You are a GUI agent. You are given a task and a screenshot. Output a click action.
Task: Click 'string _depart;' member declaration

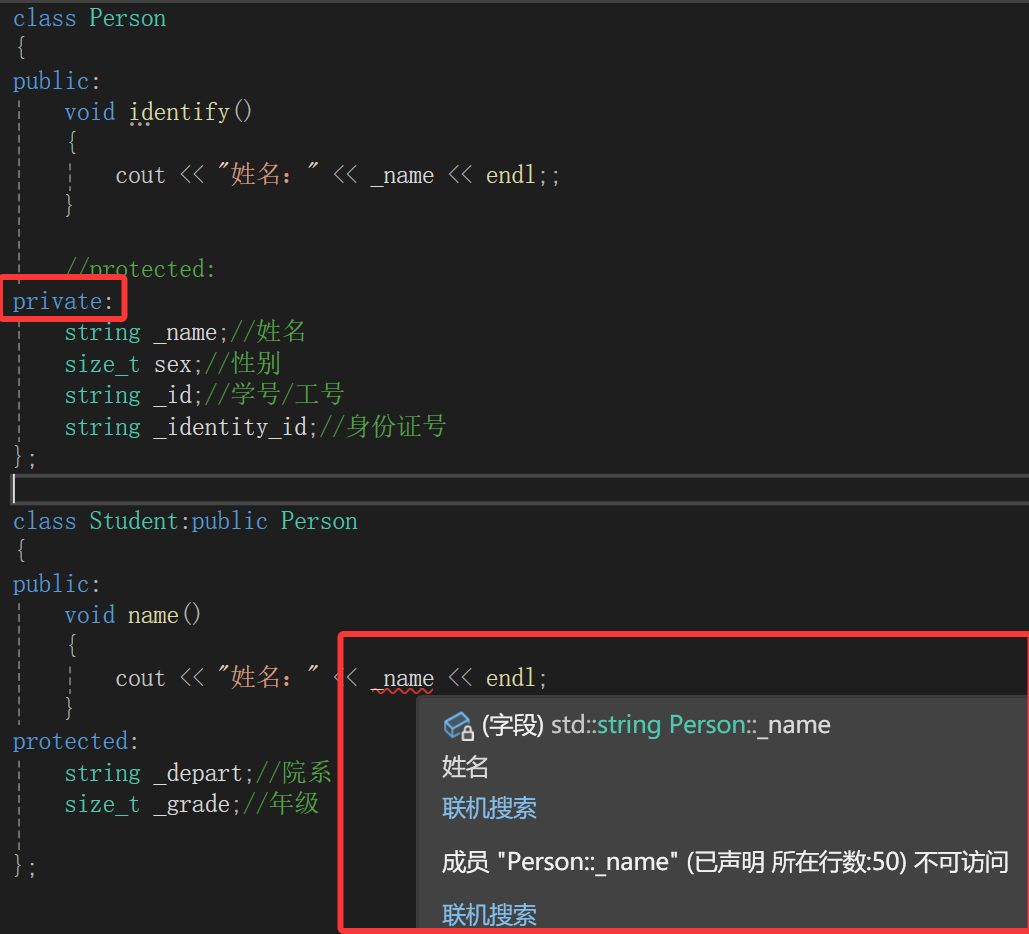click(x=159, y=773)
